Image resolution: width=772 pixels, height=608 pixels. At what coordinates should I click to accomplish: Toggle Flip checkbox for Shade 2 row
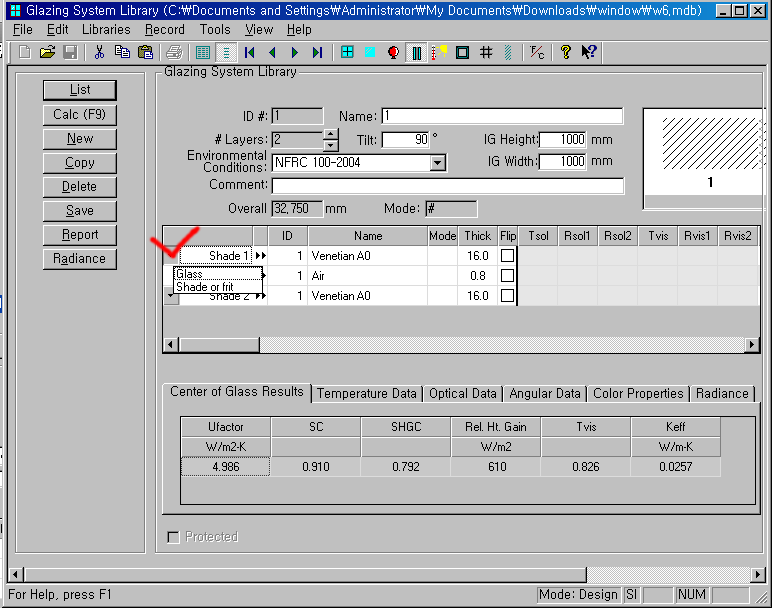coord(508,296)
